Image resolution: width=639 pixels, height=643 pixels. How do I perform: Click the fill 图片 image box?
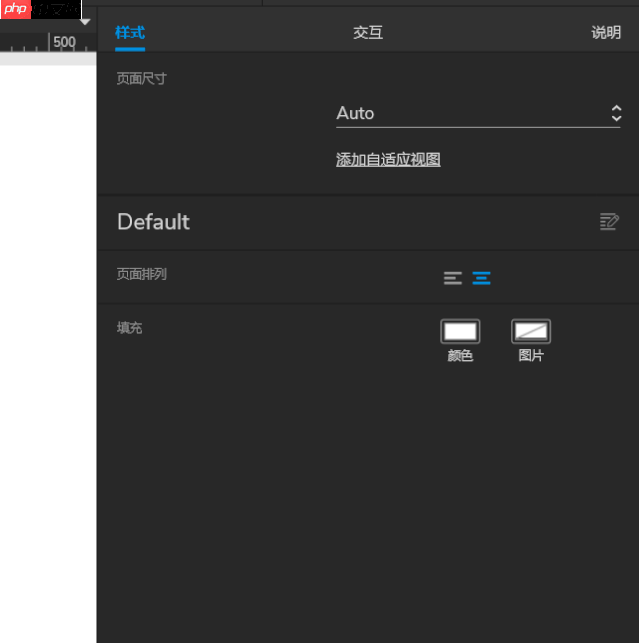tap(531, 331)
